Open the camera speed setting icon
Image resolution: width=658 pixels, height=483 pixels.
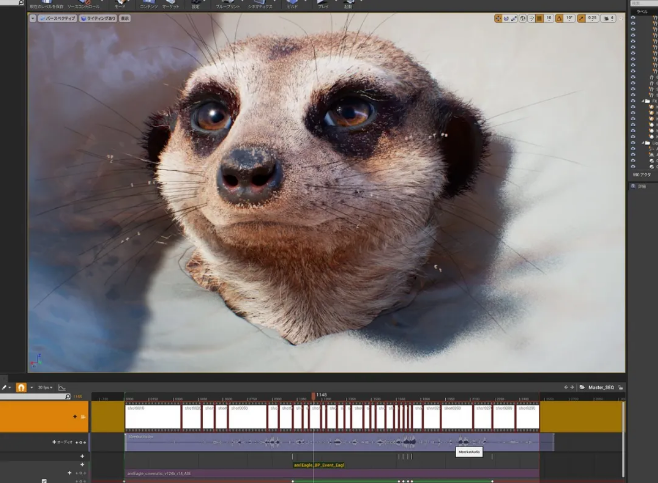(x=609, y=18)
